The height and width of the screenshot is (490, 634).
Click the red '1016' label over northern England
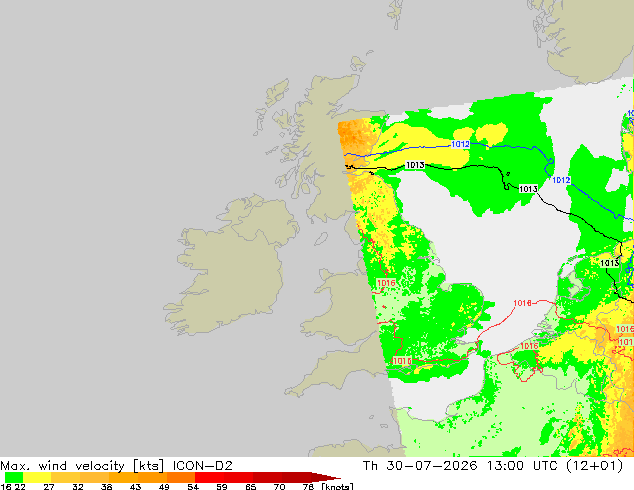pos(386,283)
